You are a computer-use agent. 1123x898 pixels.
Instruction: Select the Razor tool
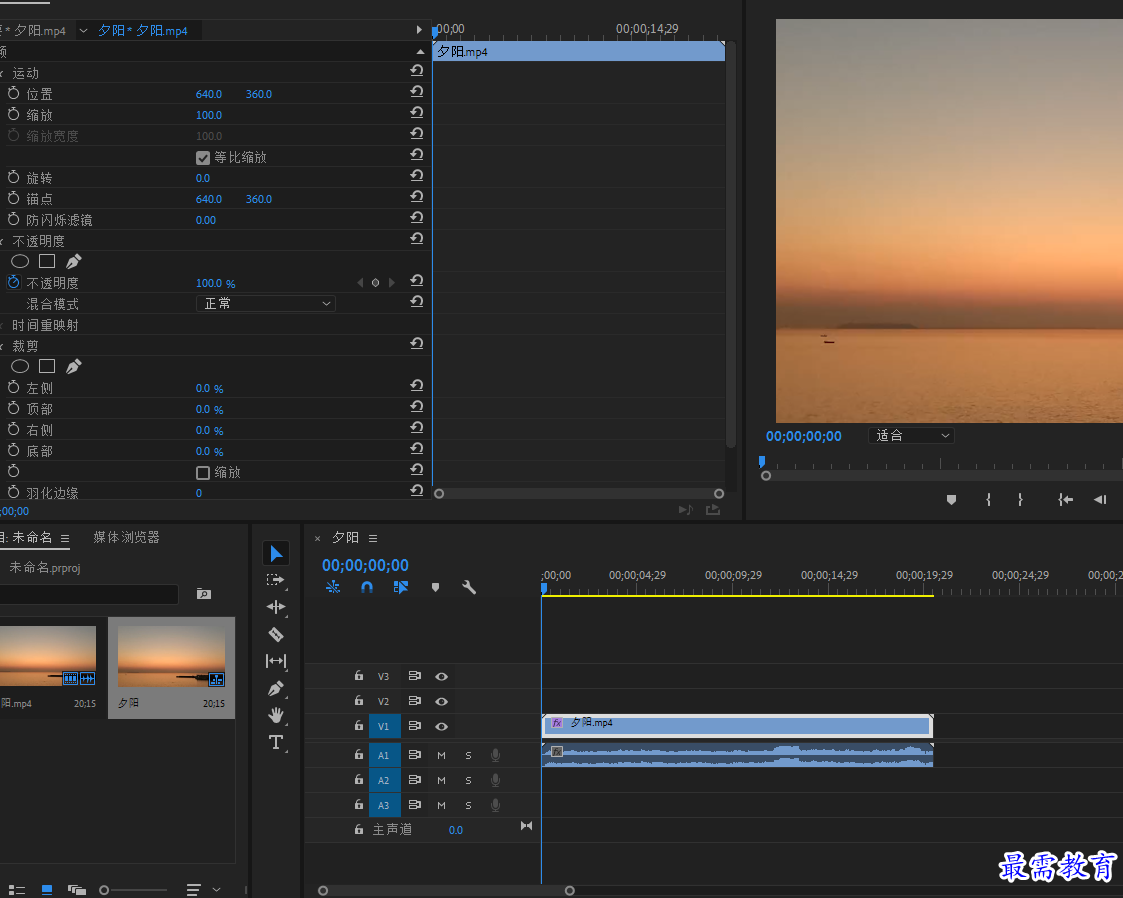pyautogui.click(x=276, y=634)
